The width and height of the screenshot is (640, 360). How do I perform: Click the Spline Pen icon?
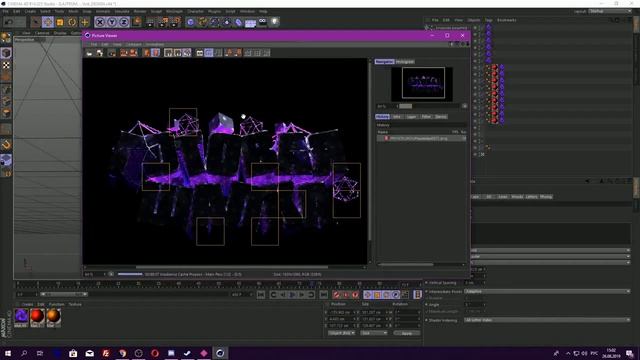(202, 22)
